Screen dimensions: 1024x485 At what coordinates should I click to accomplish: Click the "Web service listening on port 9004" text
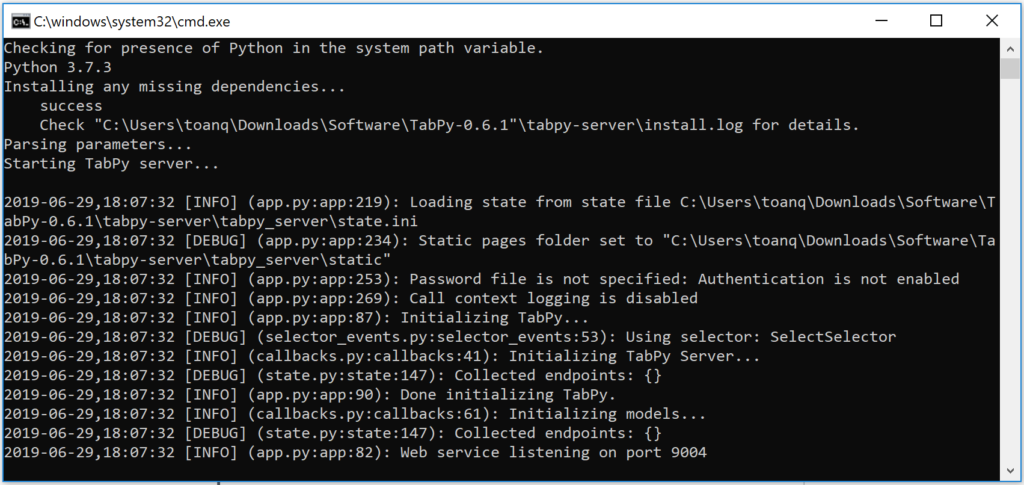(553, 452)
